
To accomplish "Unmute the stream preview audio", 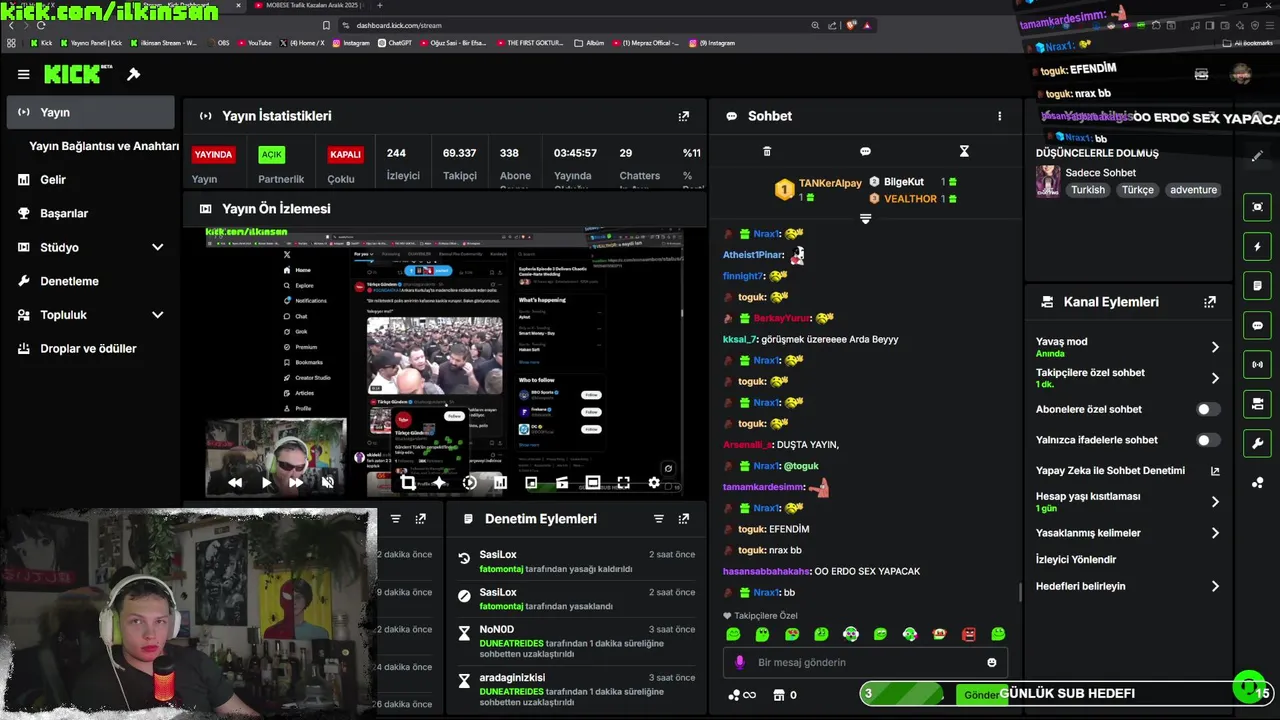I will click(327, 482).
